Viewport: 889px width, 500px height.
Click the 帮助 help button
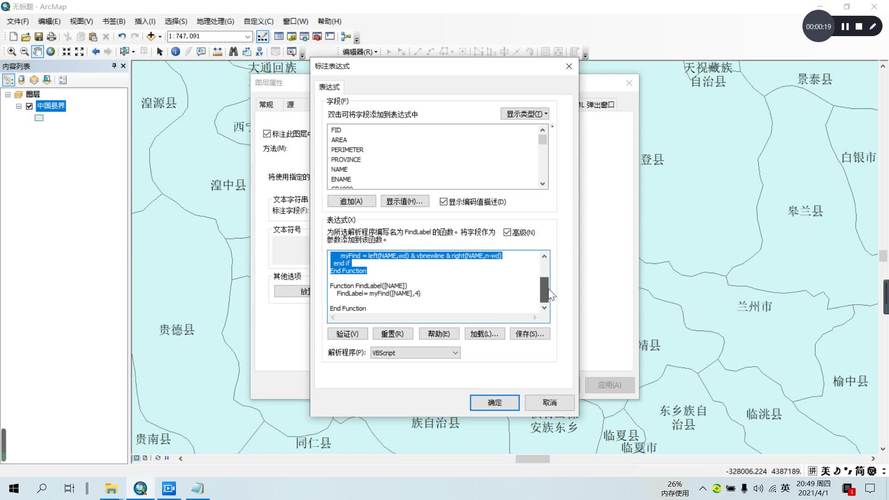tap(439, 334)
